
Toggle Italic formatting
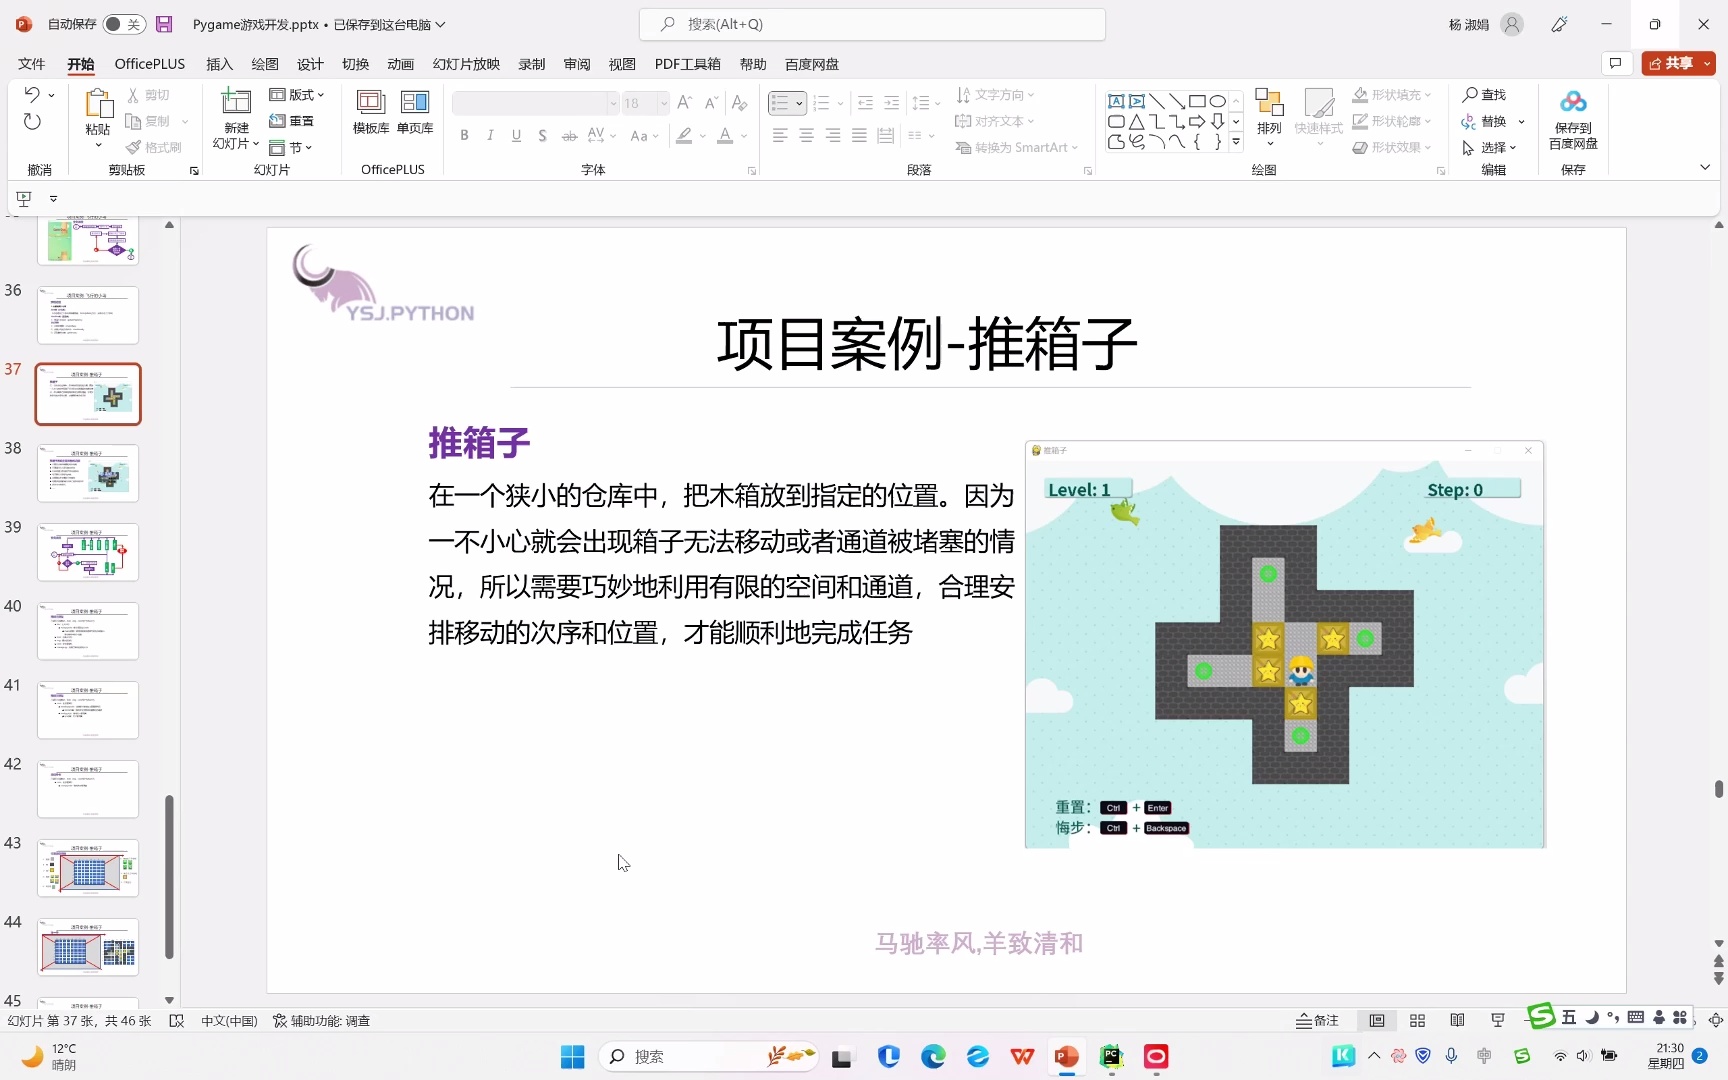[x=490, y=136]
